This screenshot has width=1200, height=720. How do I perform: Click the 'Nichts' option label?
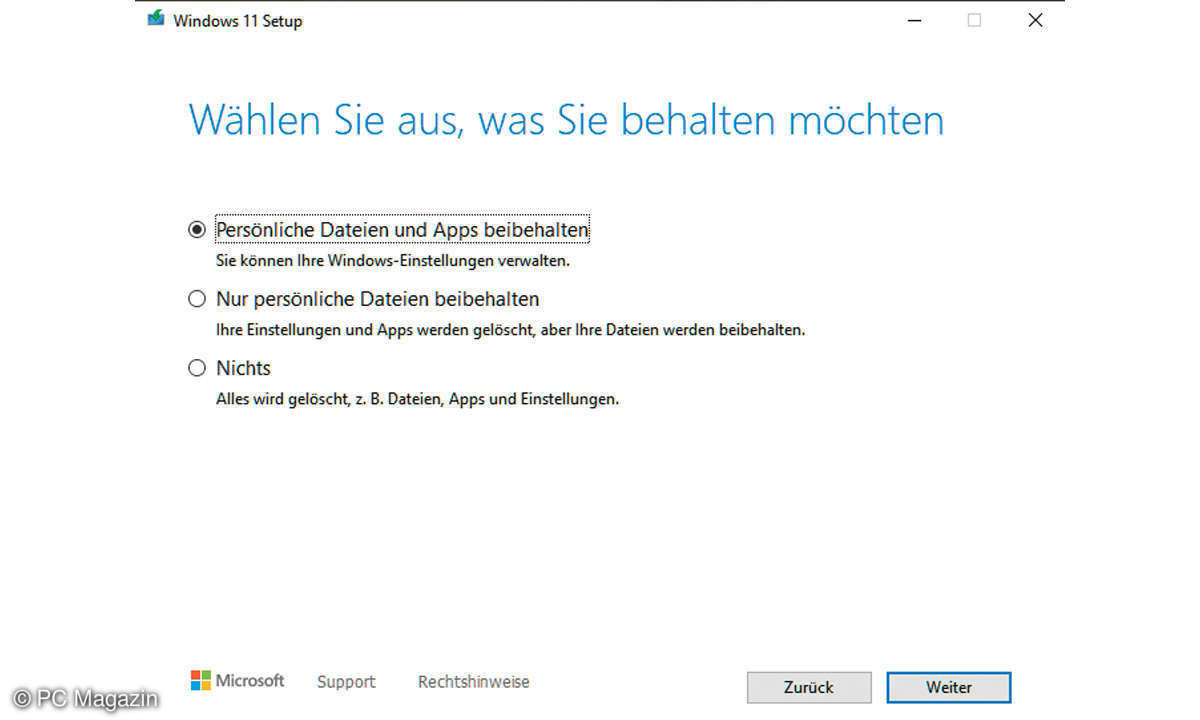pyautogui.click(x=243, y=368)
